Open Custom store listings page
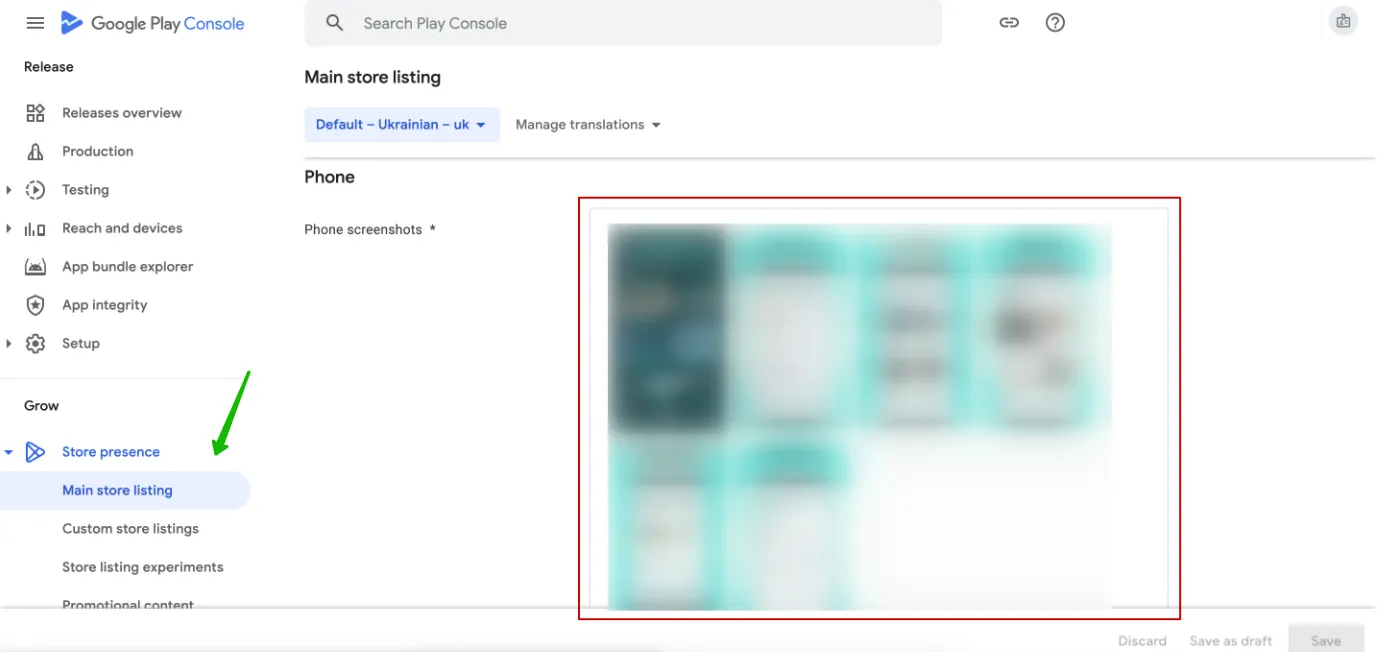1378x652 pixels. 130,529
